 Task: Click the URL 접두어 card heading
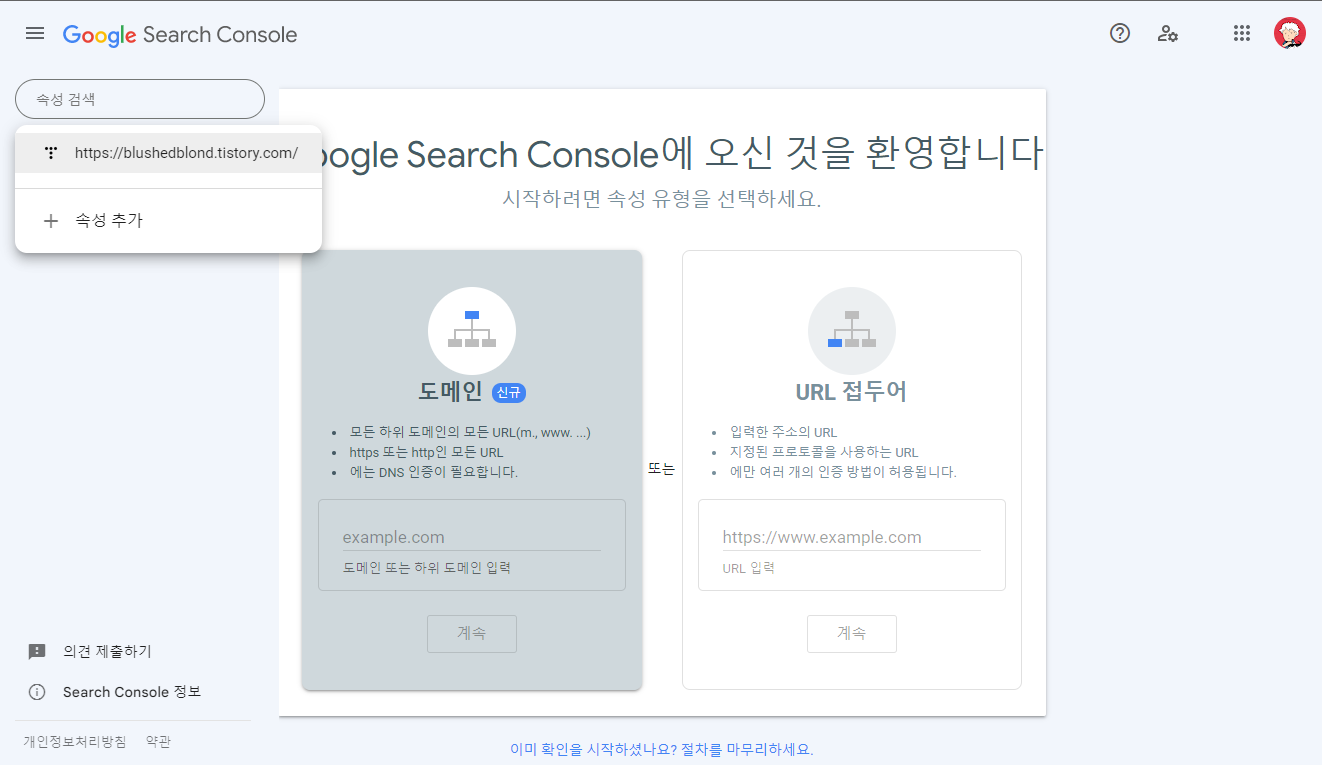click(x=851, y=392)
